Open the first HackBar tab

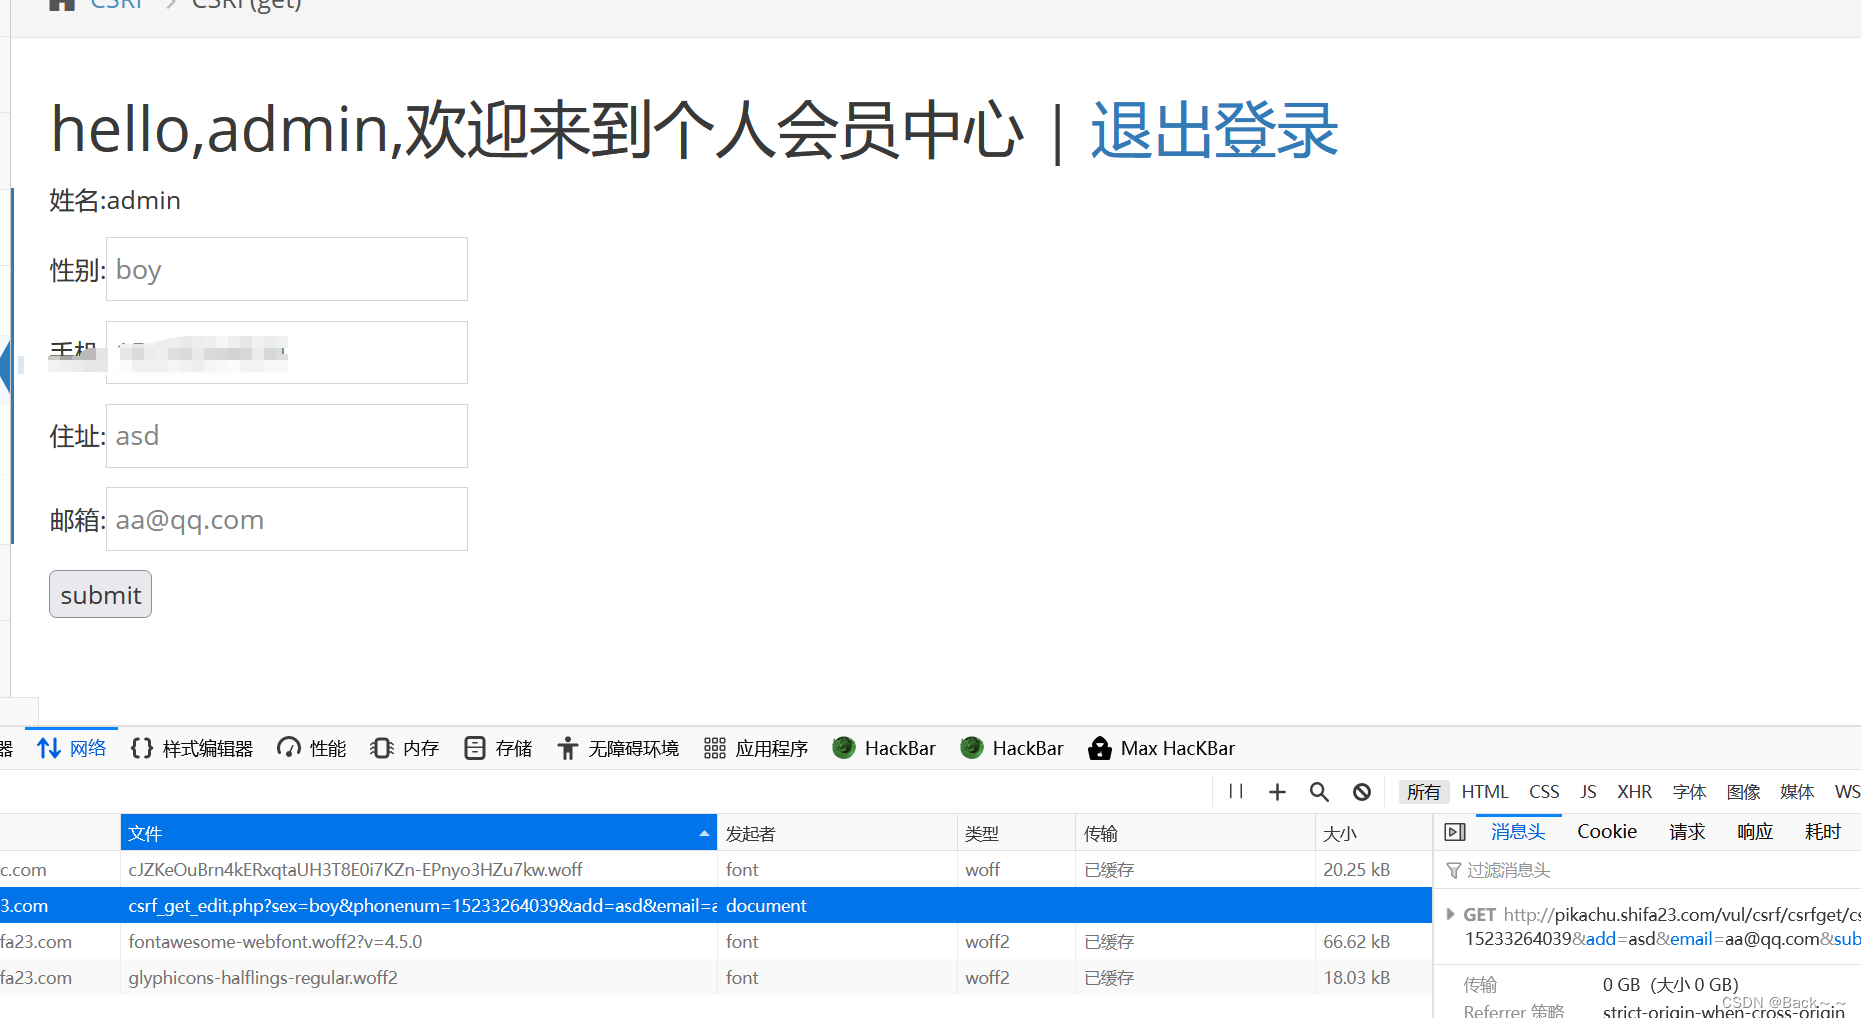(884, 748)
